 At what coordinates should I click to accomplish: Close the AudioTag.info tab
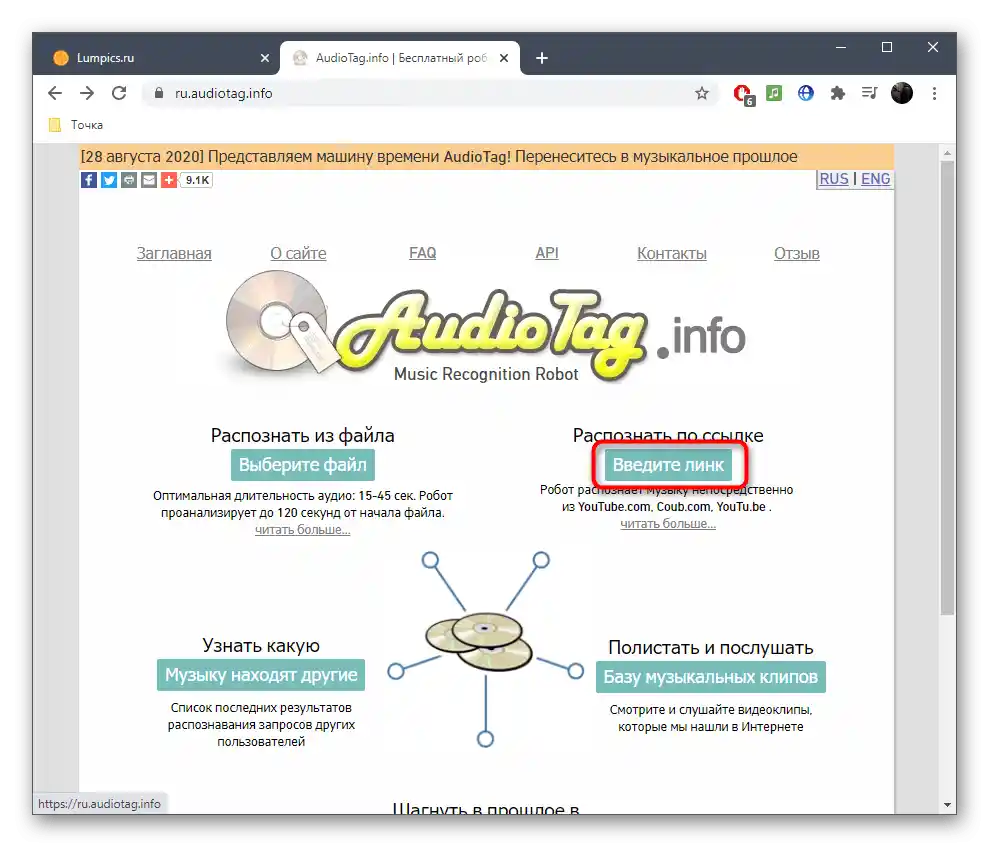point(504,58)
